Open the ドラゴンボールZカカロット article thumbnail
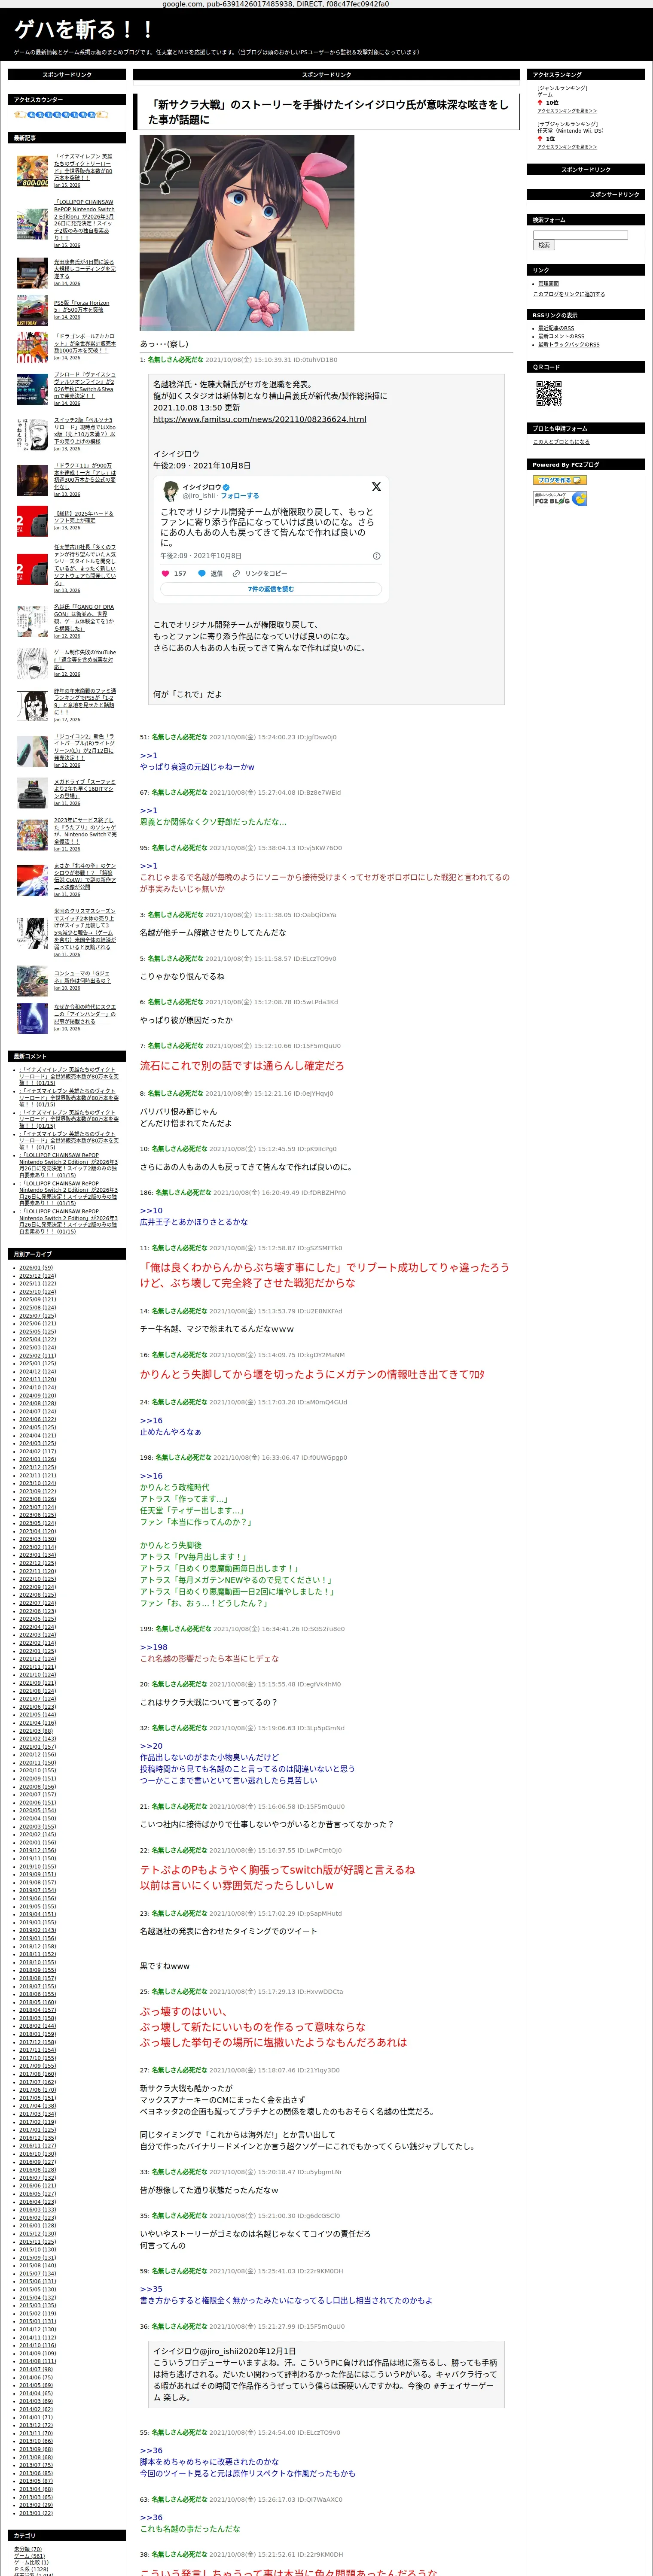The image size is (653, 2576). (33, 347)
